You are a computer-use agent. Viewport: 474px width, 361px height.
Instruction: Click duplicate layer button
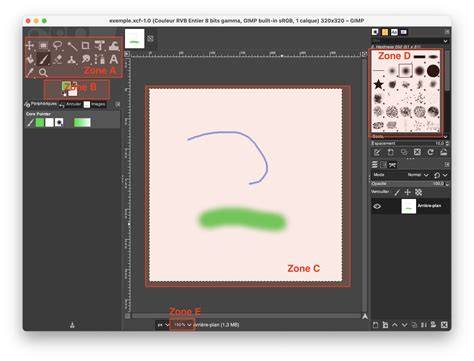coord(414,325)
